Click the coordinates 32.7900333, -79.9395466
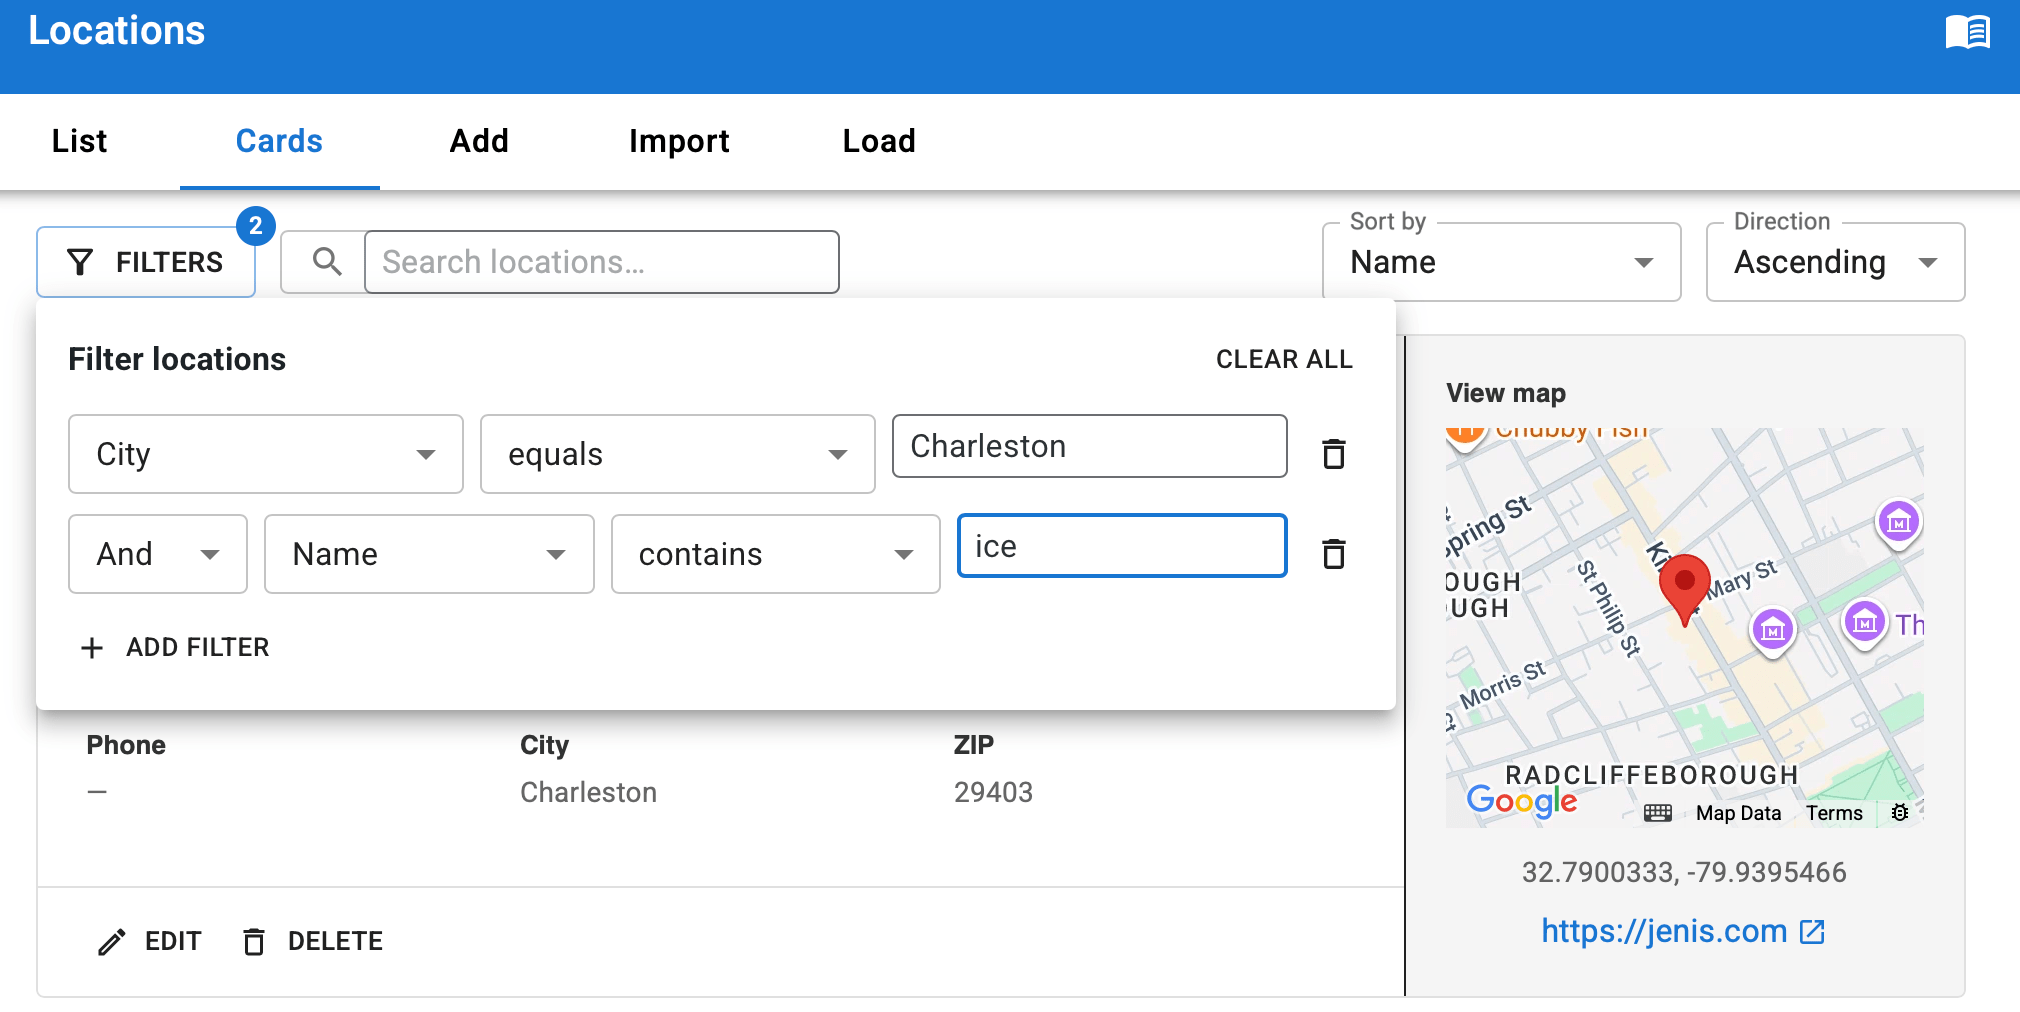Screen dimensions: 2020x1012 1684,872
